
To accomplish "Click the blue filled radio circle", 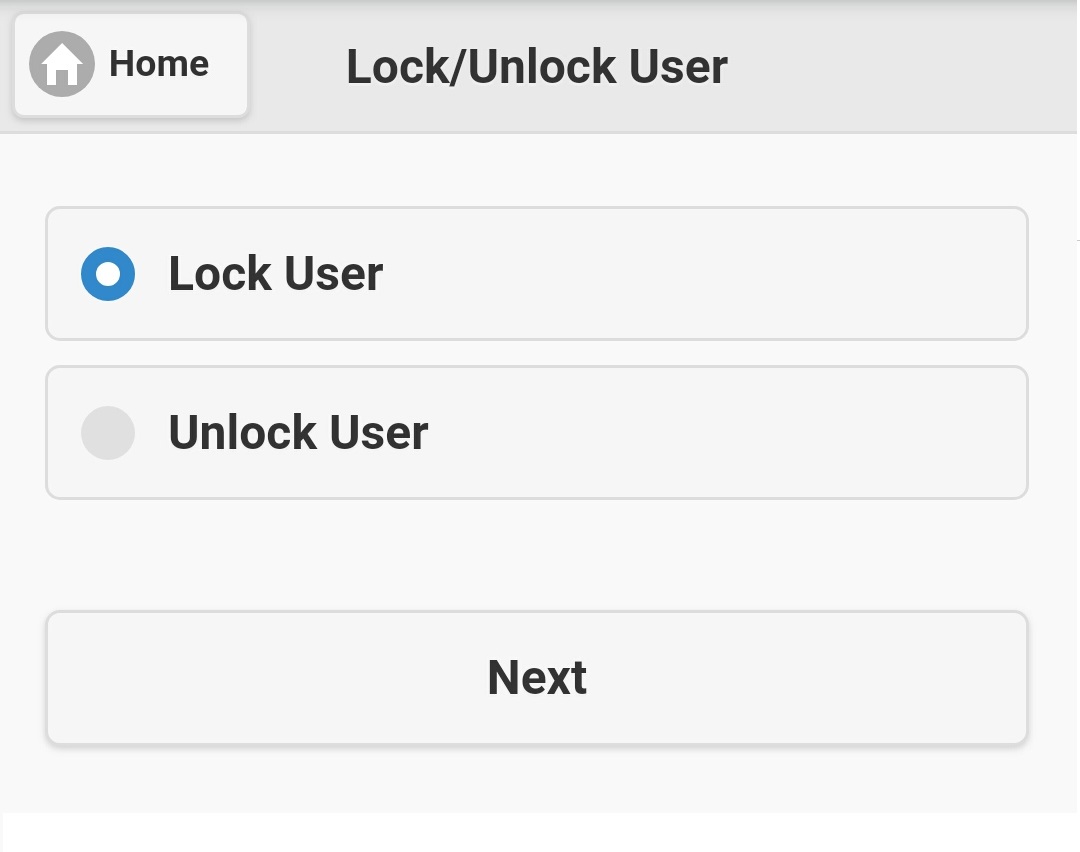I will [108, 274].
